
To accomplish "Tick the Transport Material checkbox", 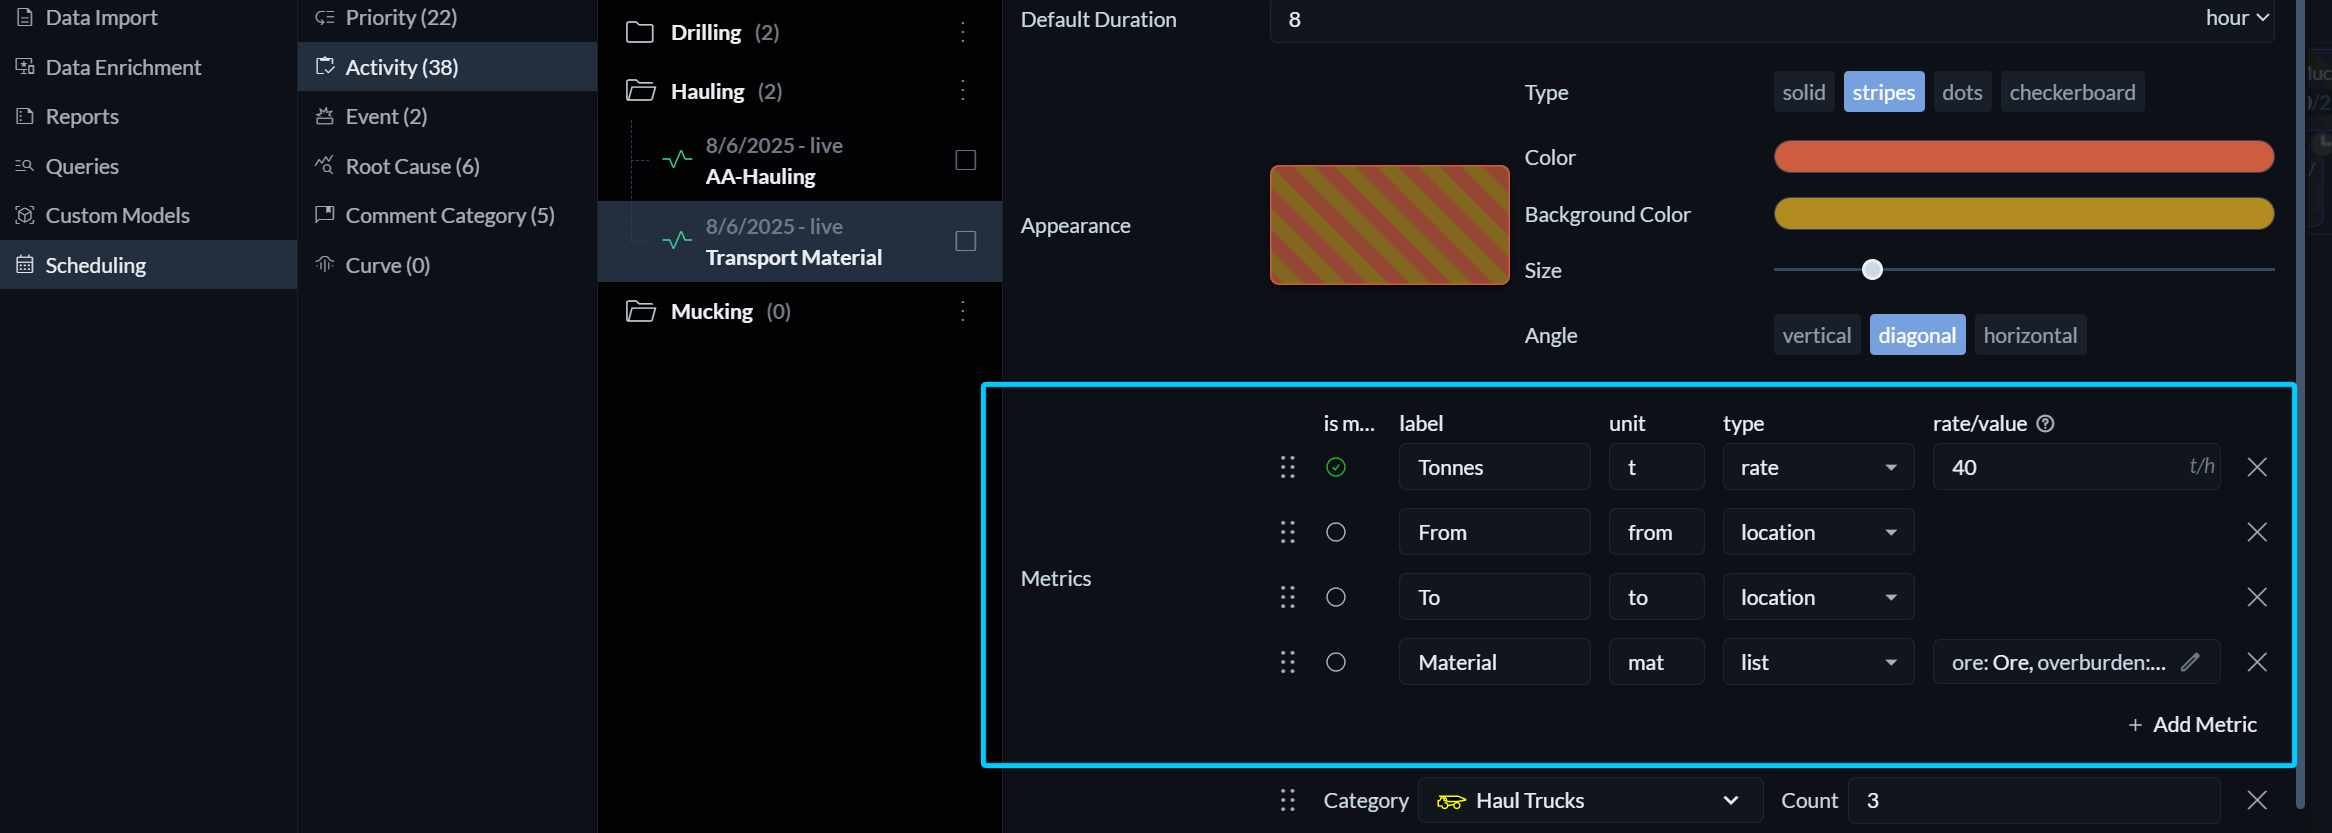I will 966,241.
